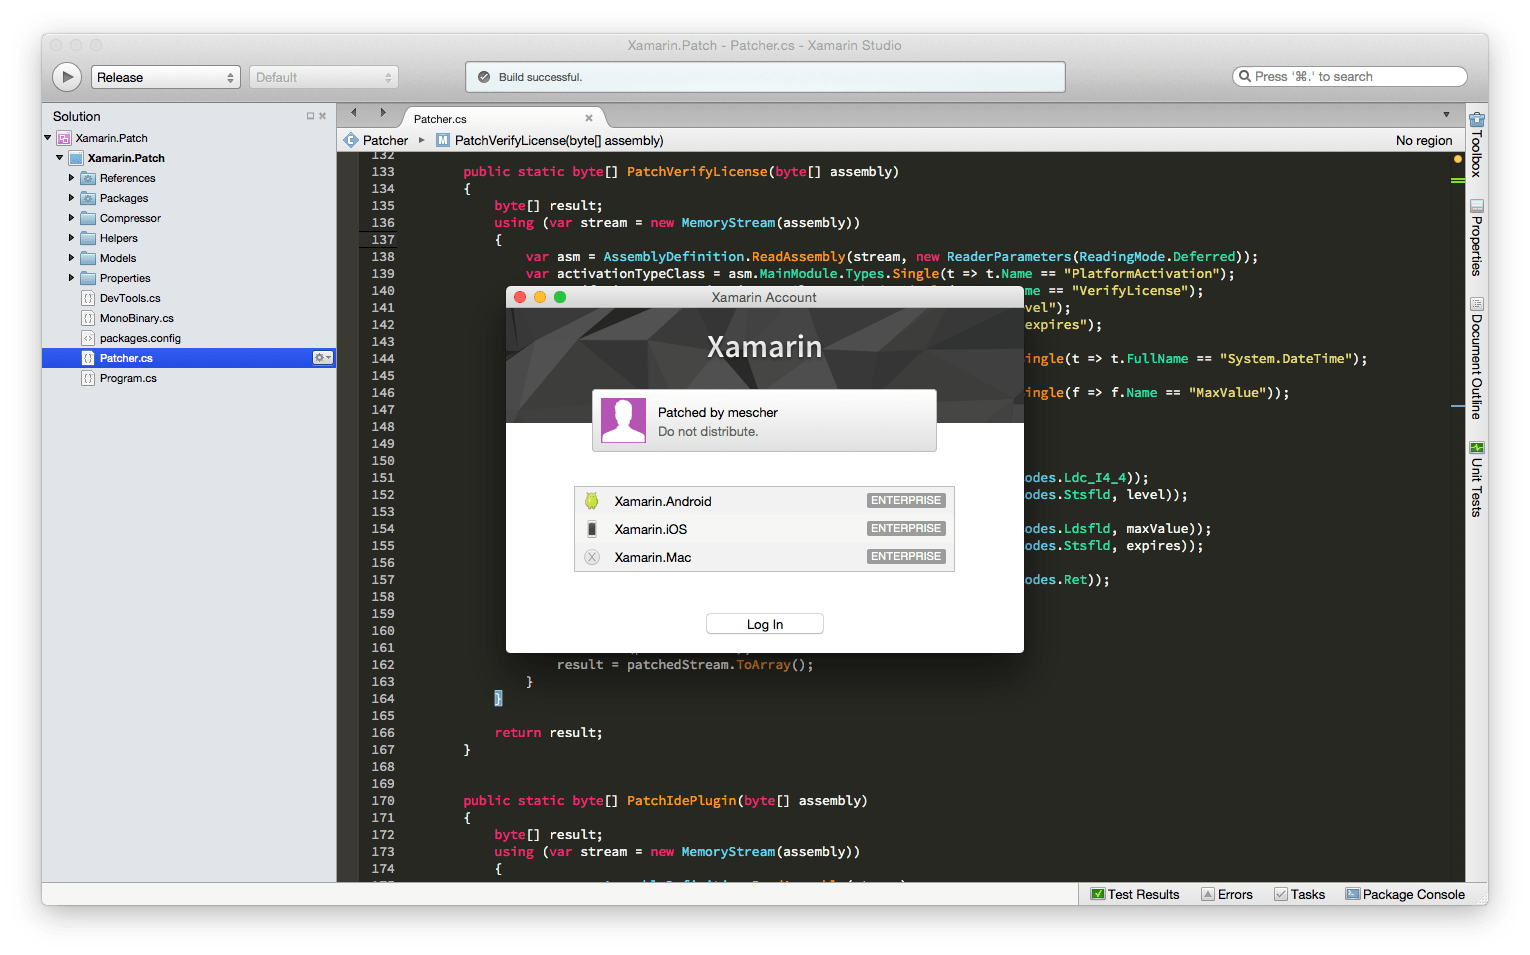The width and height of the screenshot is (1530, 955).
Task: Open the Patcher class breadcrumb
Action: [x=377, y=140]
